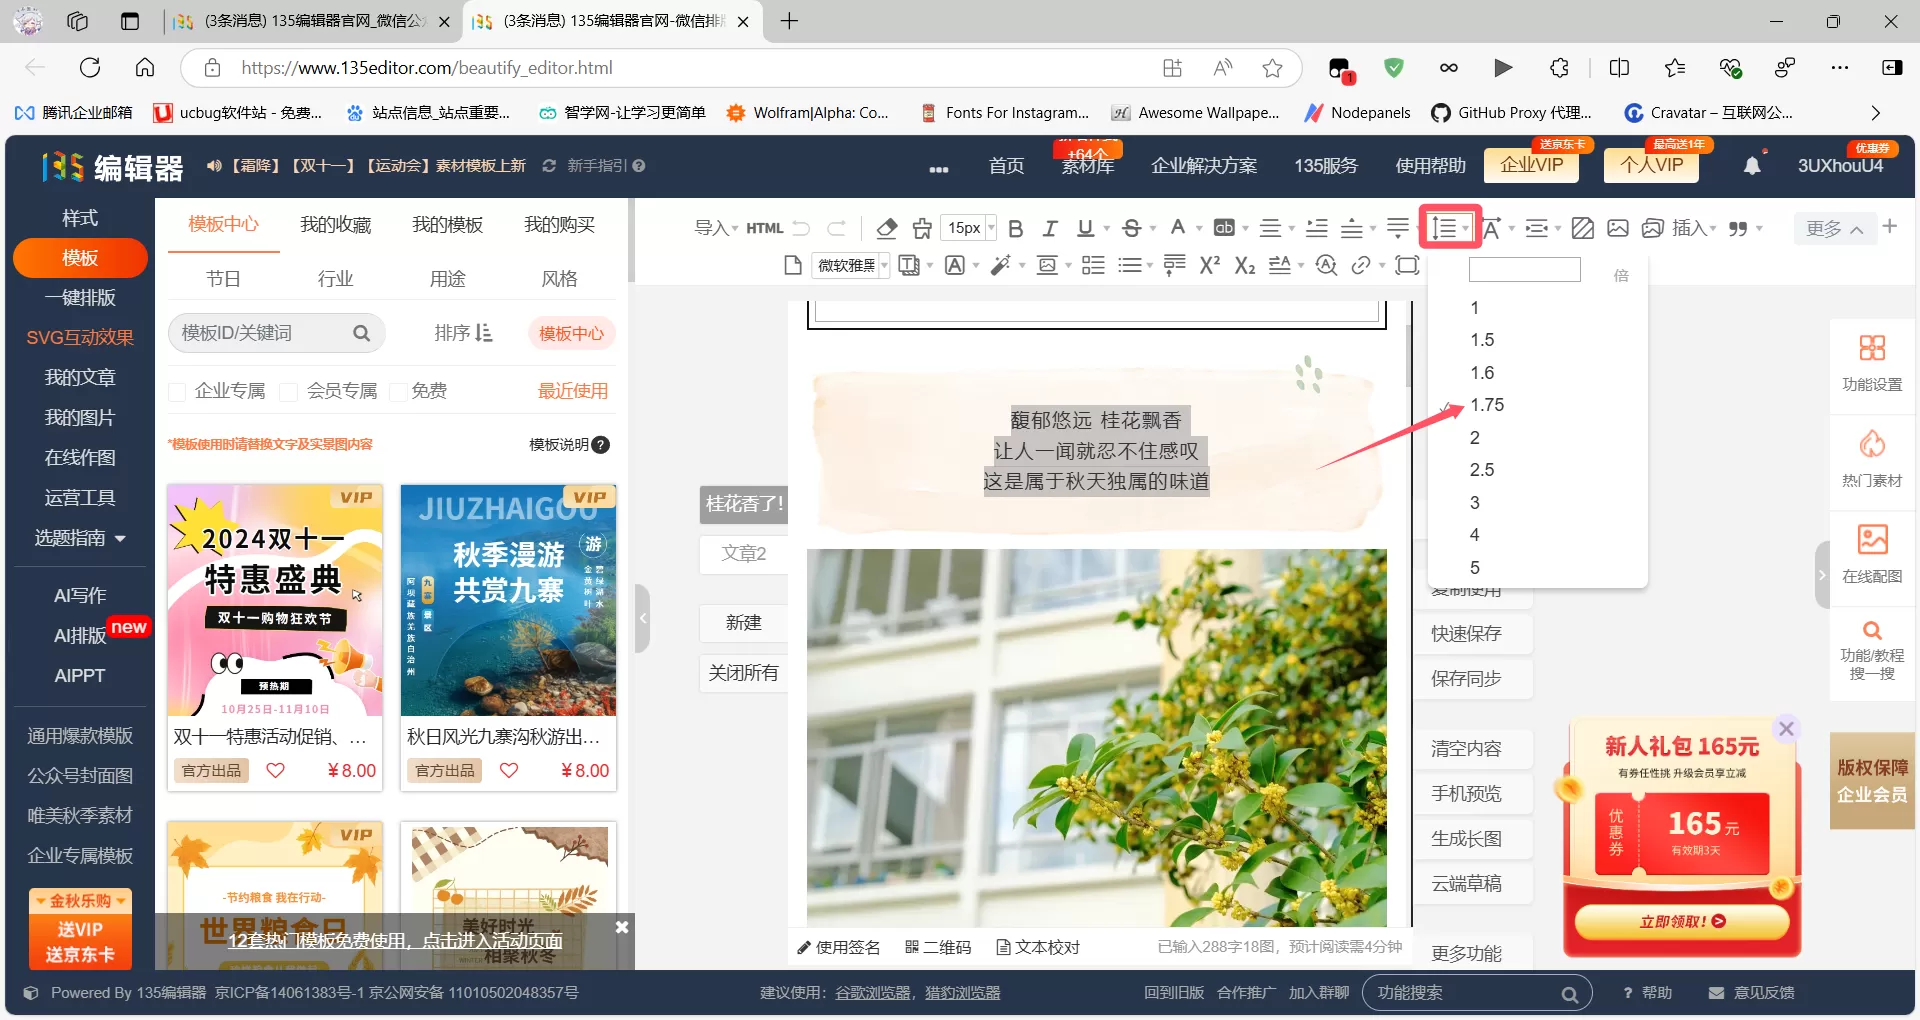Click the 立即领取 coupon button
The height and width of the screenshot is (1020, 1920).
click(x=1680, y=921)
